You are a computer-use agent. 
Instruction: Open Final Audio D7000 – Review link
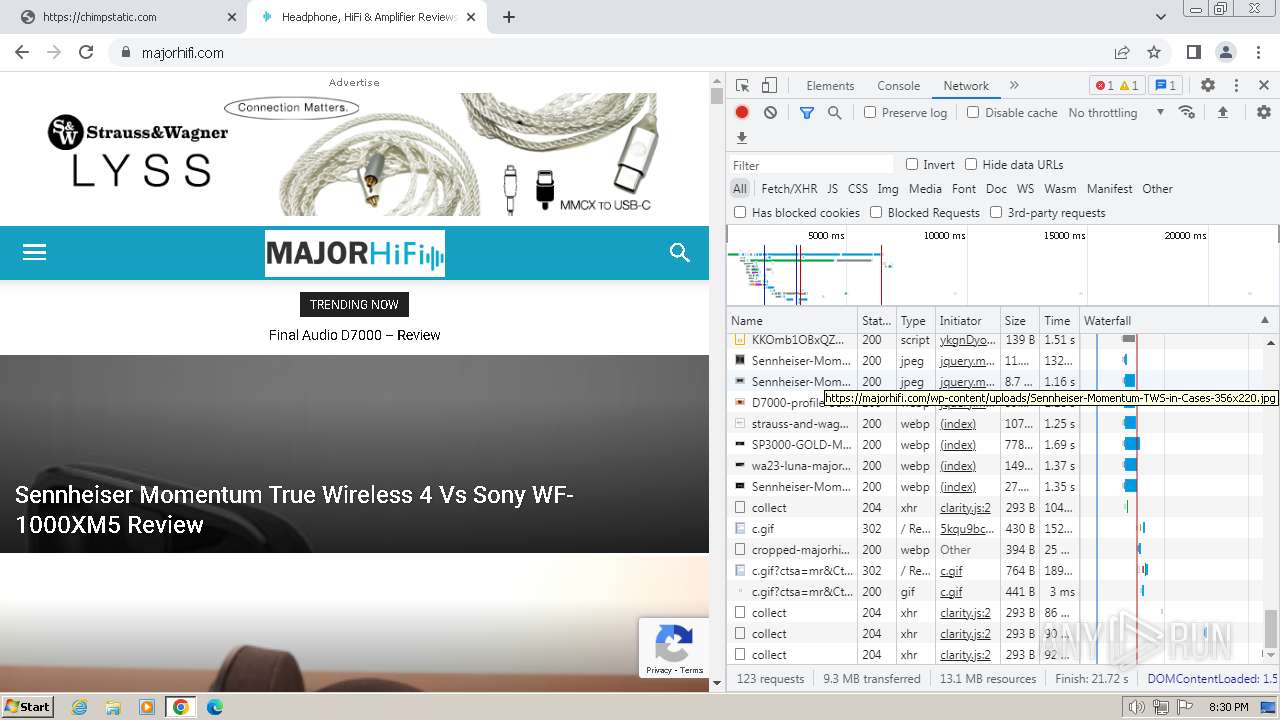(x=354, y=335)
